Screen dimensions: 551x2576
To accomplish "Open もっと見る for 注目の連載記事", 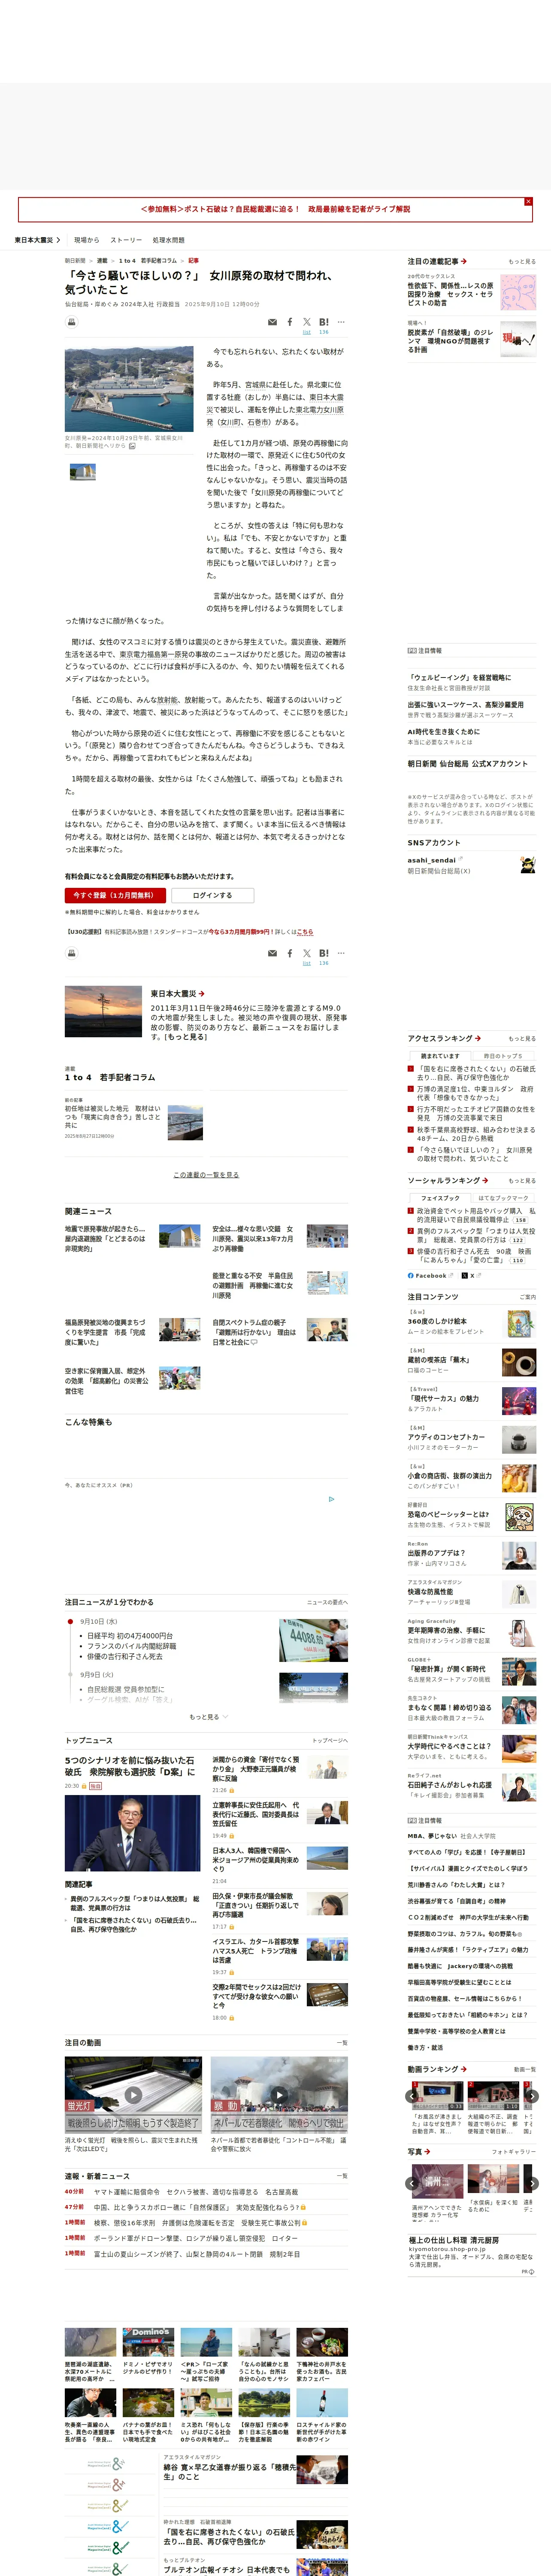I will [521, 261].
